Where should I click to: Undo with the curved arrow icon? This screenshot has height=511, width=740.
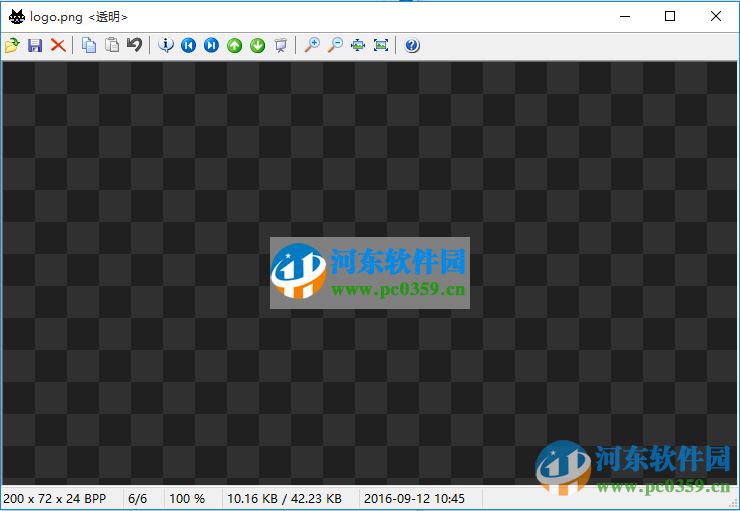click(135, 45)
